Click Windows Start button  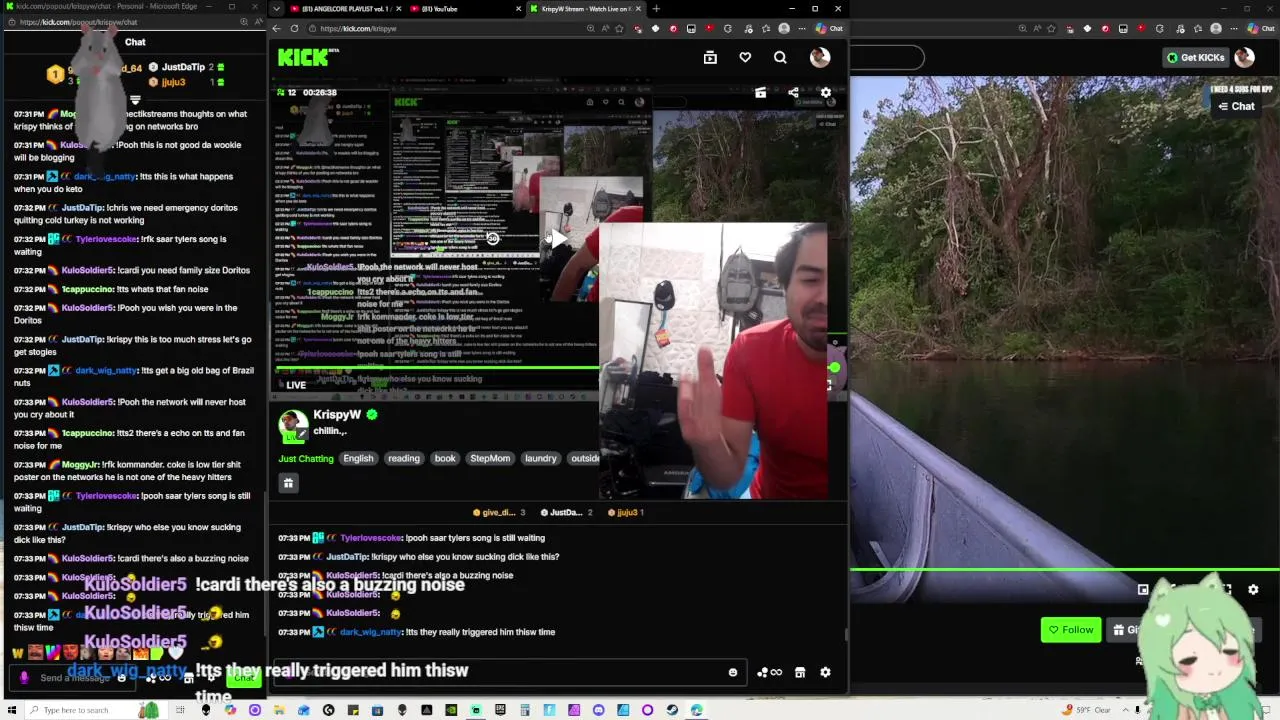coord(10,710)
